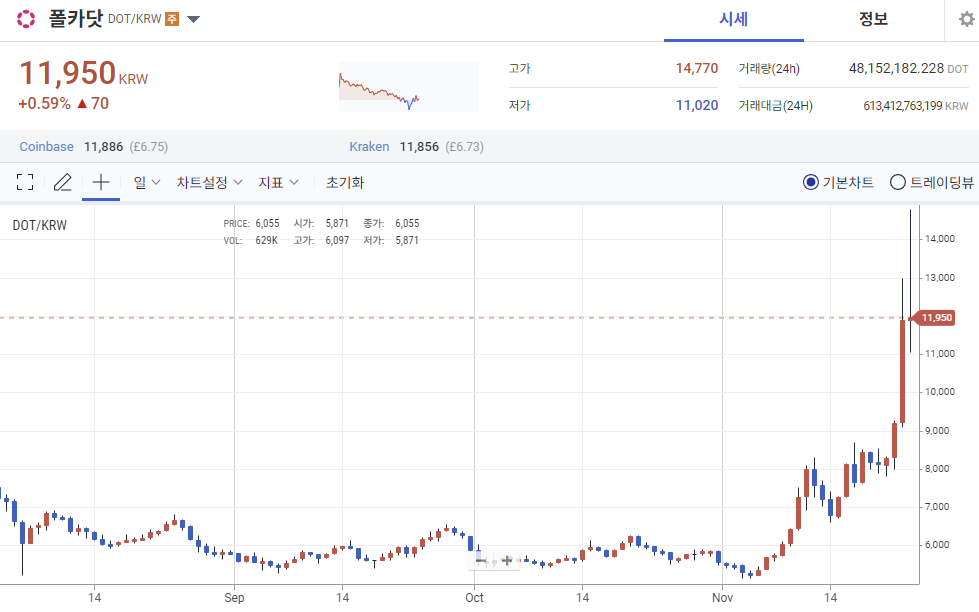This screenshot has width=979, height=612.
Task: Click the orange 주 caution badge
Action: (x=172, y=19)
